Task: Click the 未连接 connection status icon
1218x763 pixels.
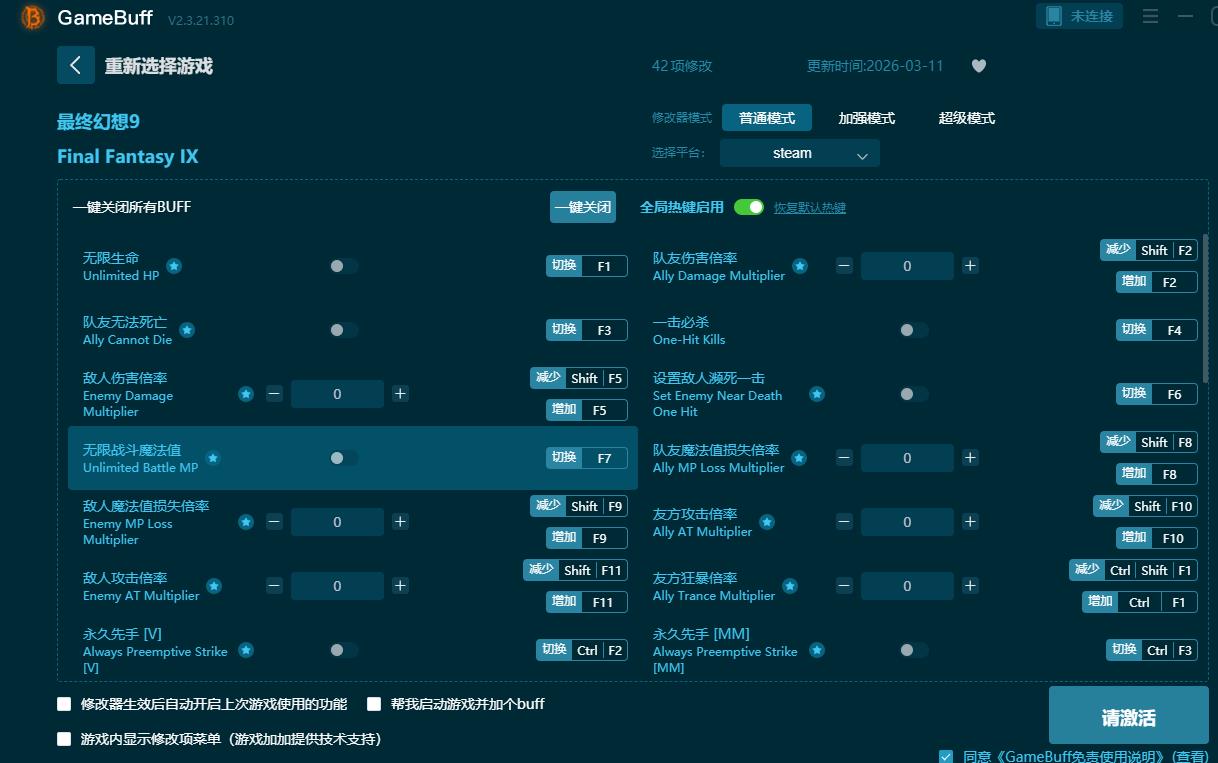Action: click(1055, 16)
